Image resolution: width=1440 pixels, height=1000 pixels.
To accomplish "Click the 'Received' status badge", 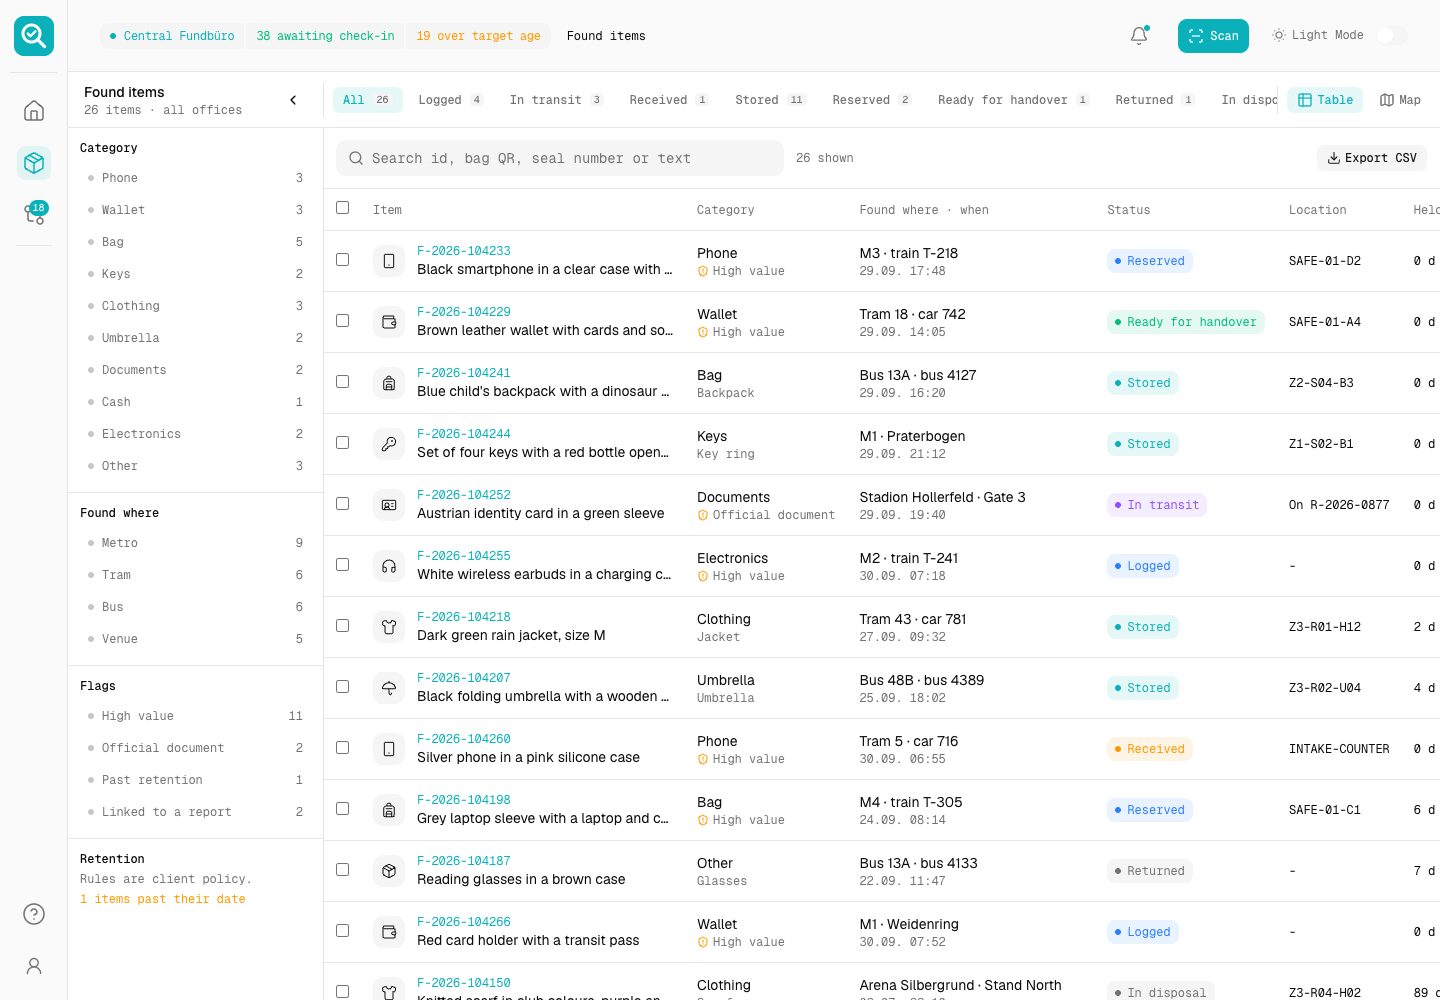I will [x=1150, y=749].
